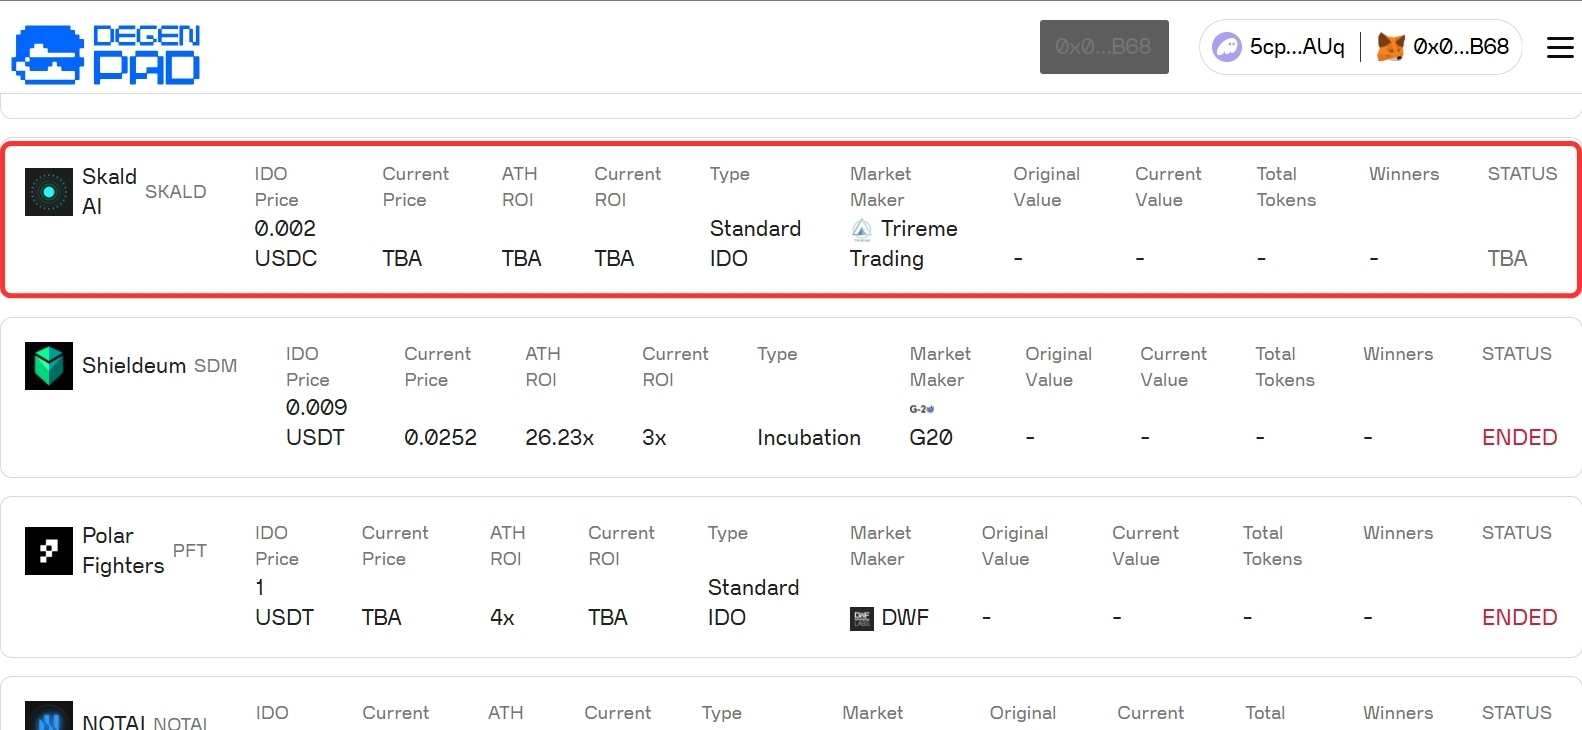This screenshot has width=1582, height=730.
Task: Click the ENDED status in Shieldeum row
Action: coord(1519,438)
